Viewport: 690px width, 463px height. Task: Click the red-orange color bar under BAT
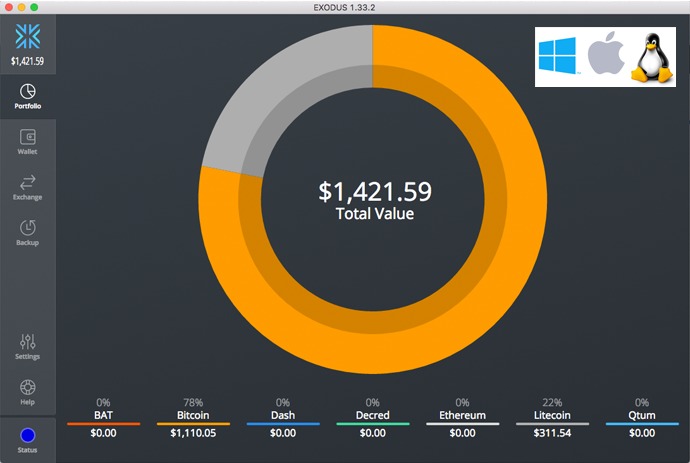tap(103, 424)
